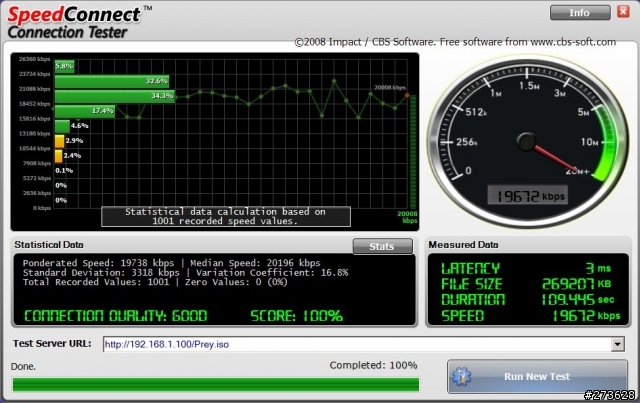Click the 'Ponderated Speed: 19738 kbps' text

[98, 263]
